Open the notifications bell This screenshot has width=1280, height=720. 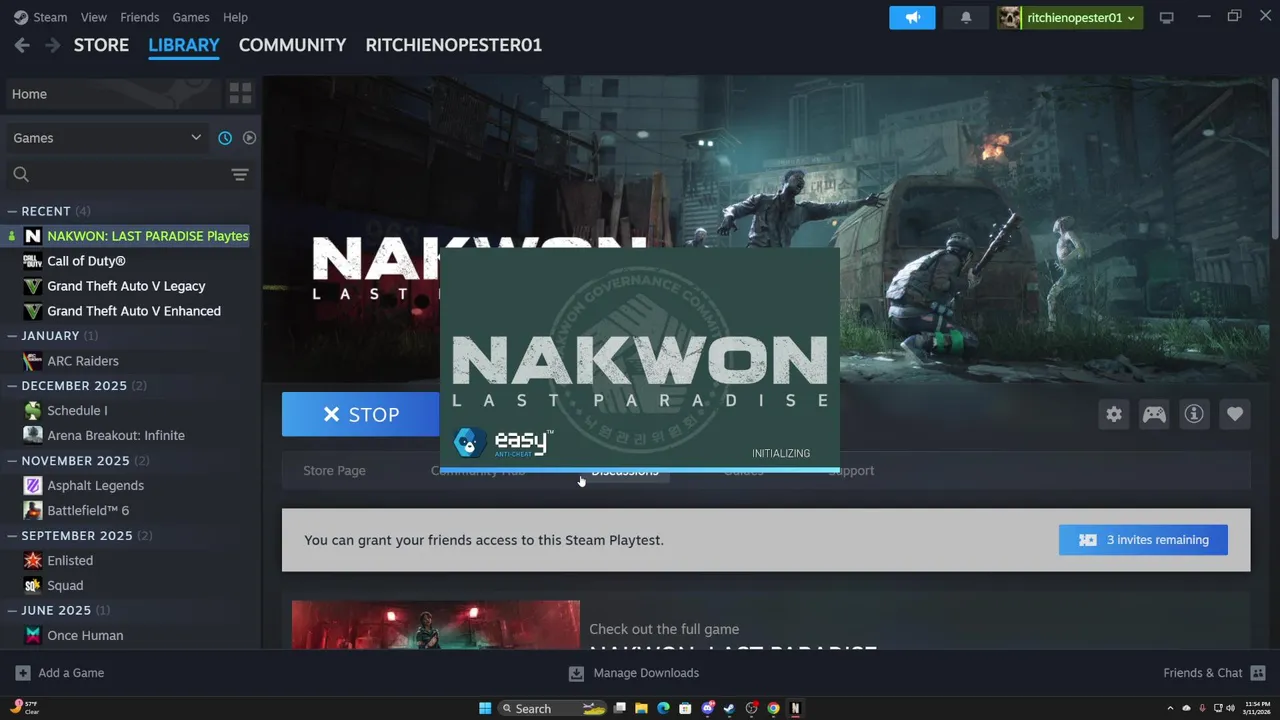click(966, 17)
